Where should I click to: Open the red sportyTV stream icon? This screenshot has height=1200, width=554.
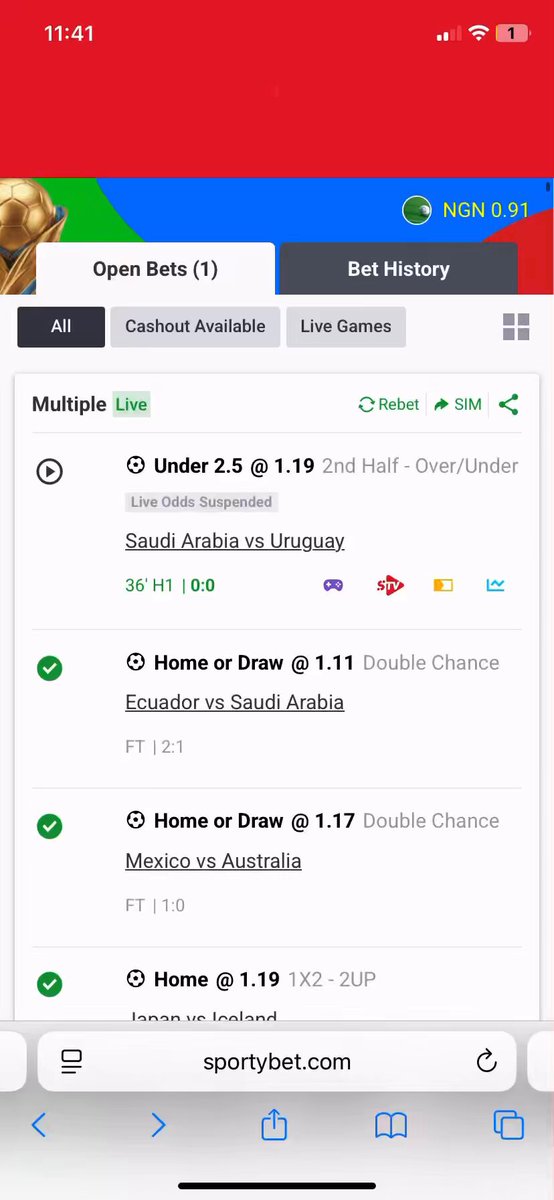(390, 585)
